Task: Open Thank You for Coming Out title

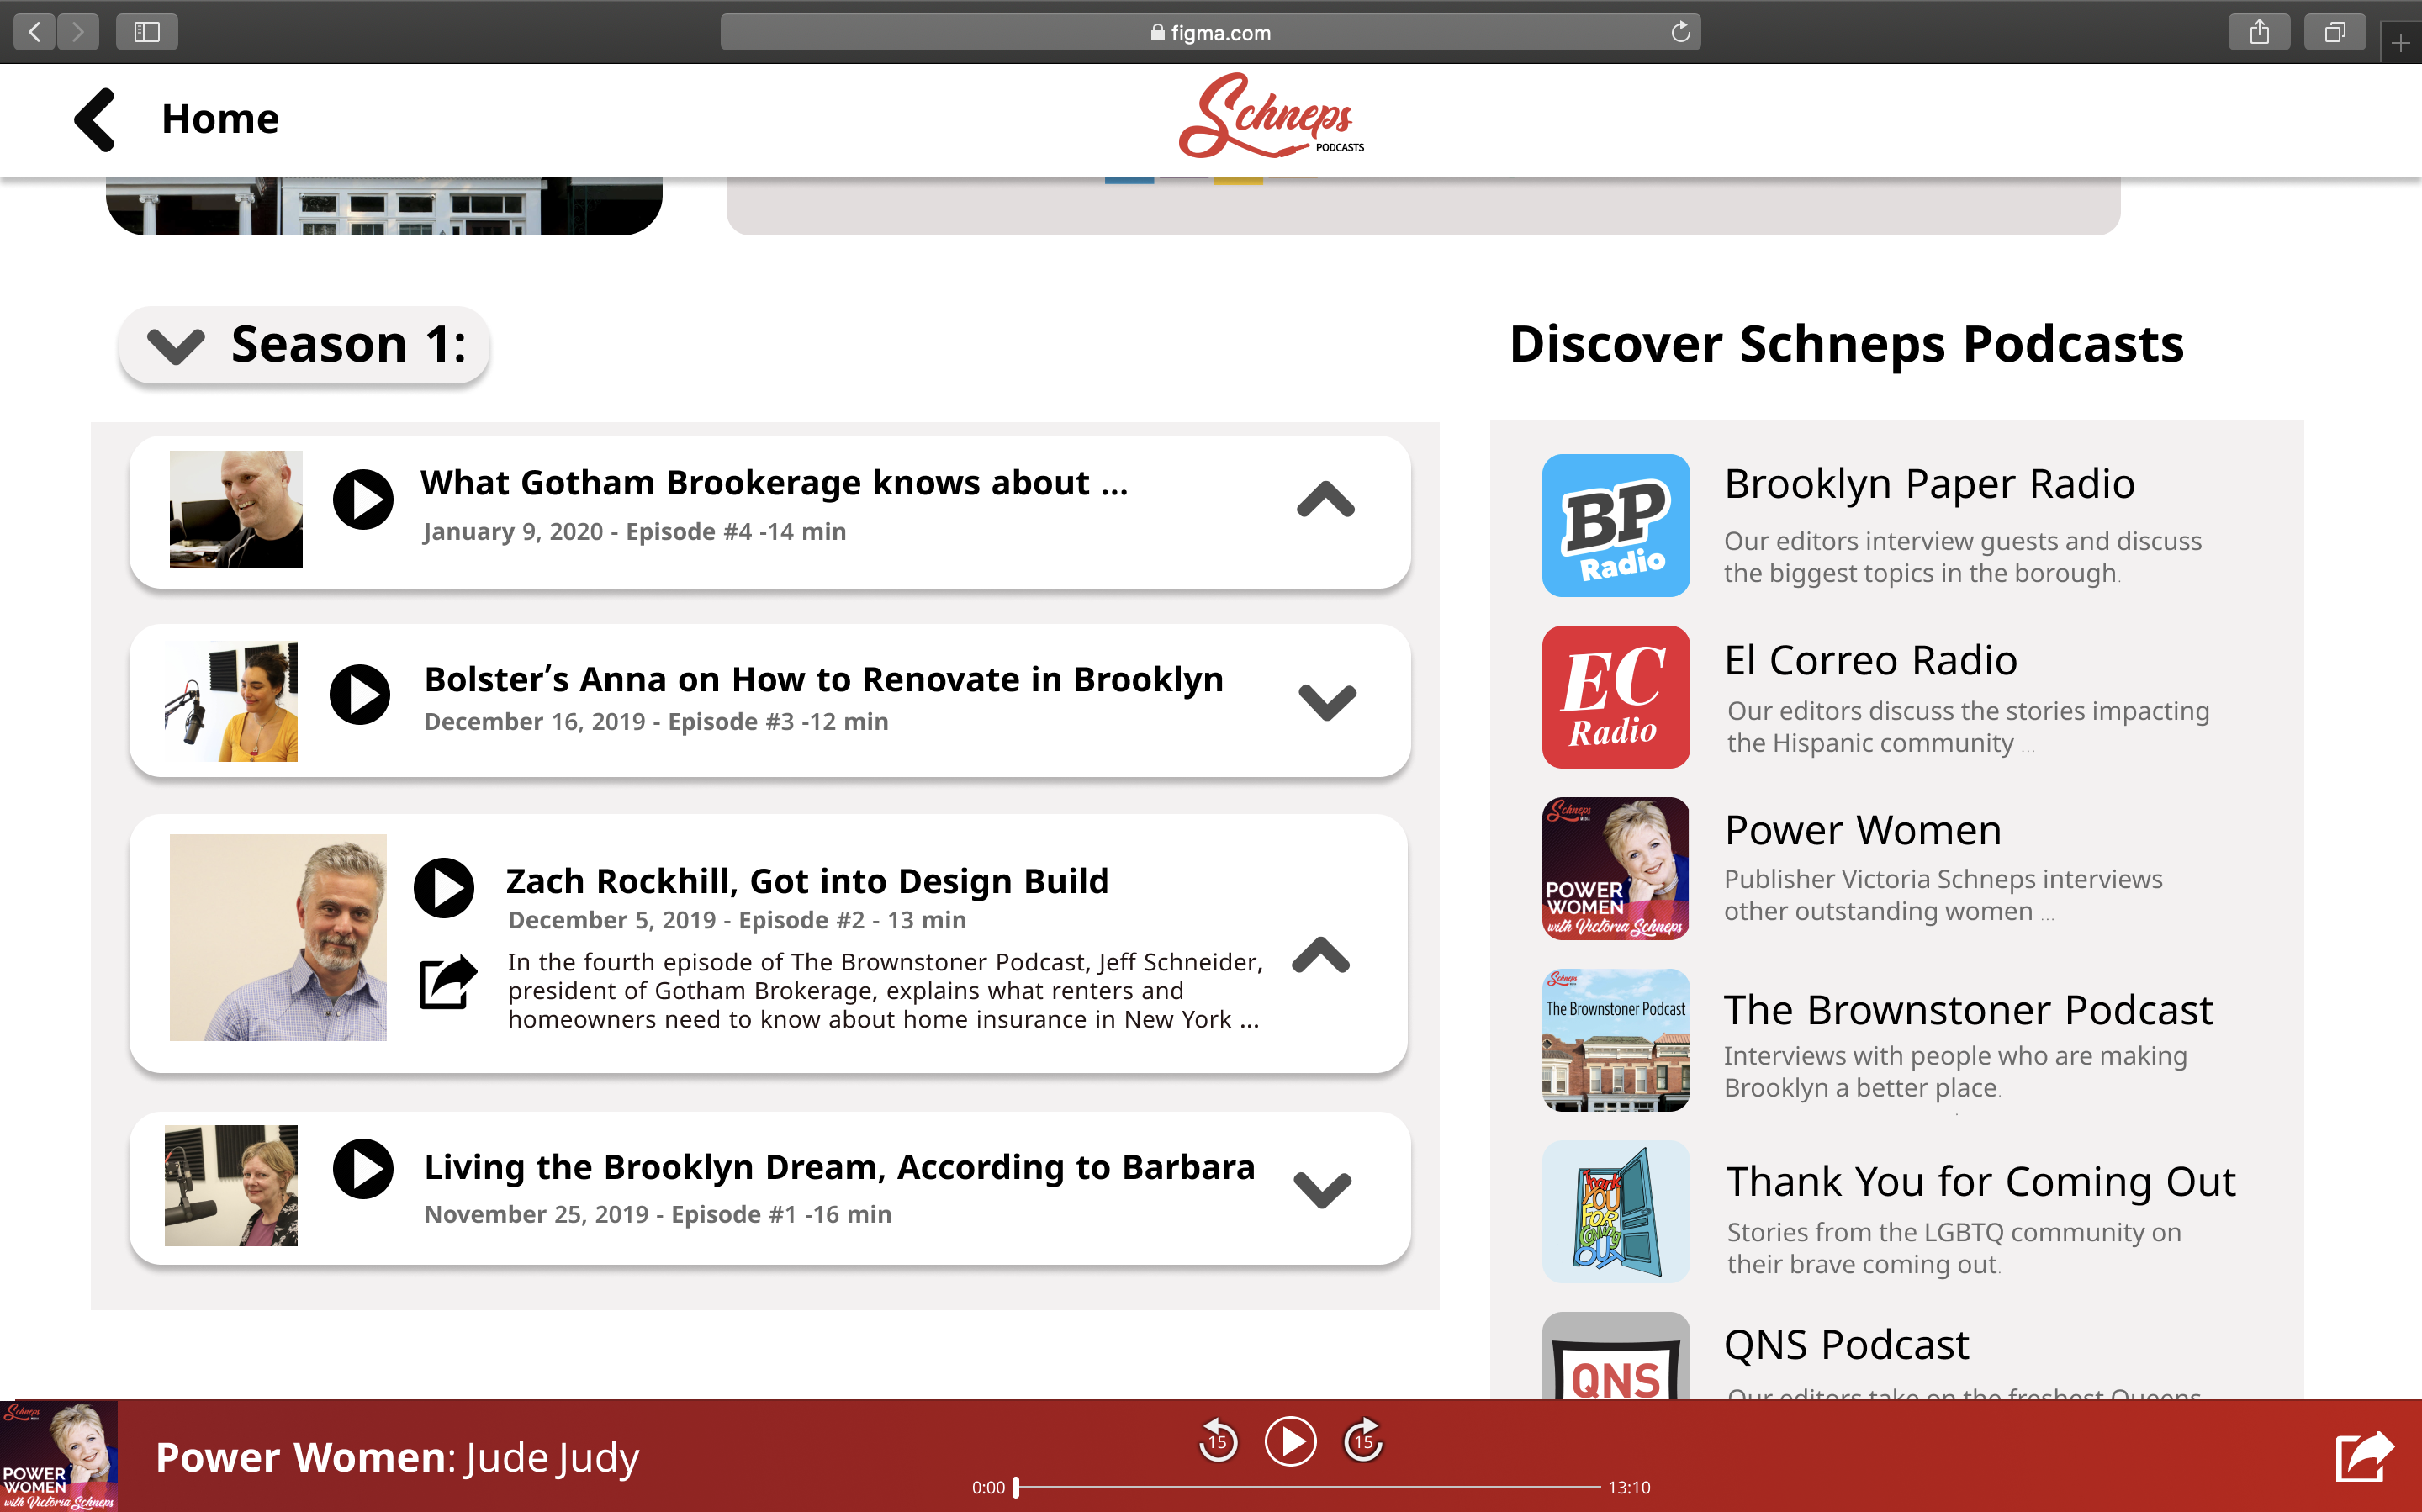Action: coord(1980,1182)
